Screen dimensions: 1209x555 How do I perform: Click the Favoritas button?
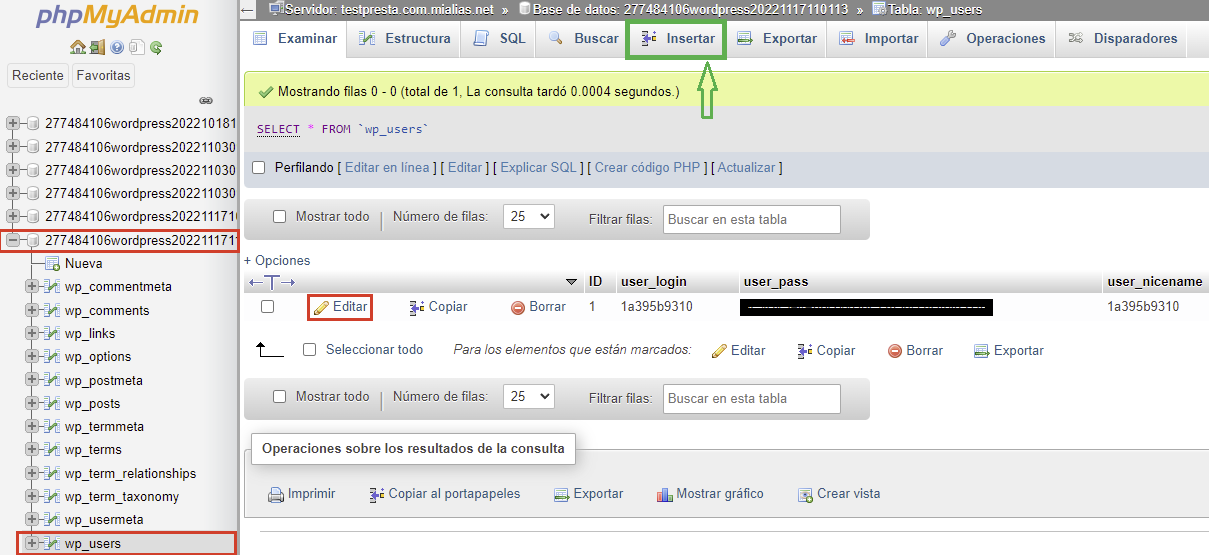pos(104,75)
